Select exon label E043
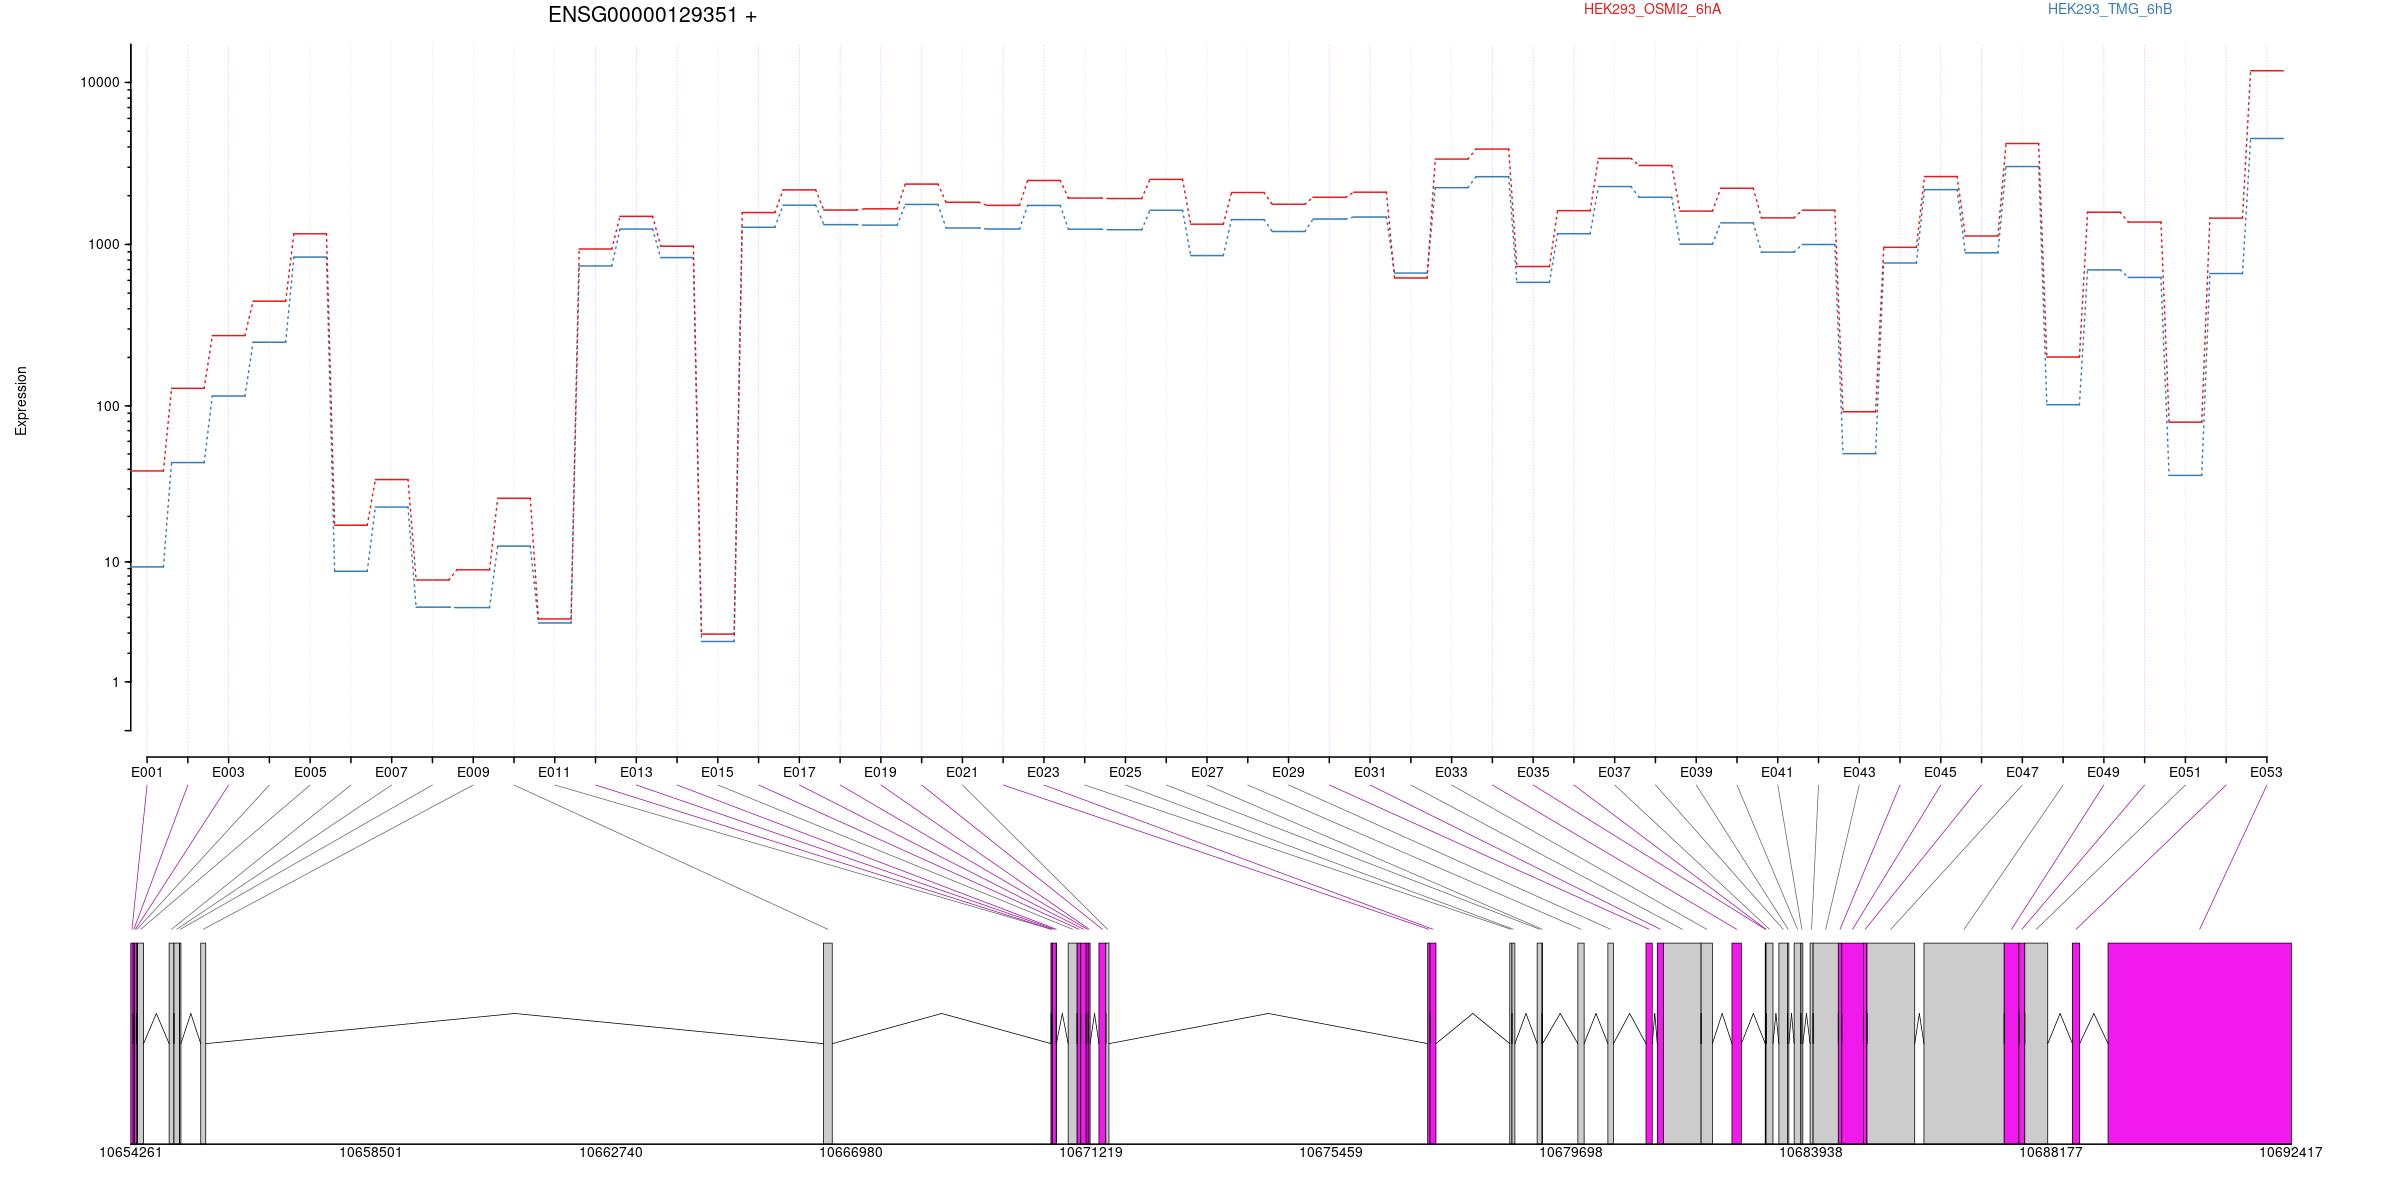 1859,772
